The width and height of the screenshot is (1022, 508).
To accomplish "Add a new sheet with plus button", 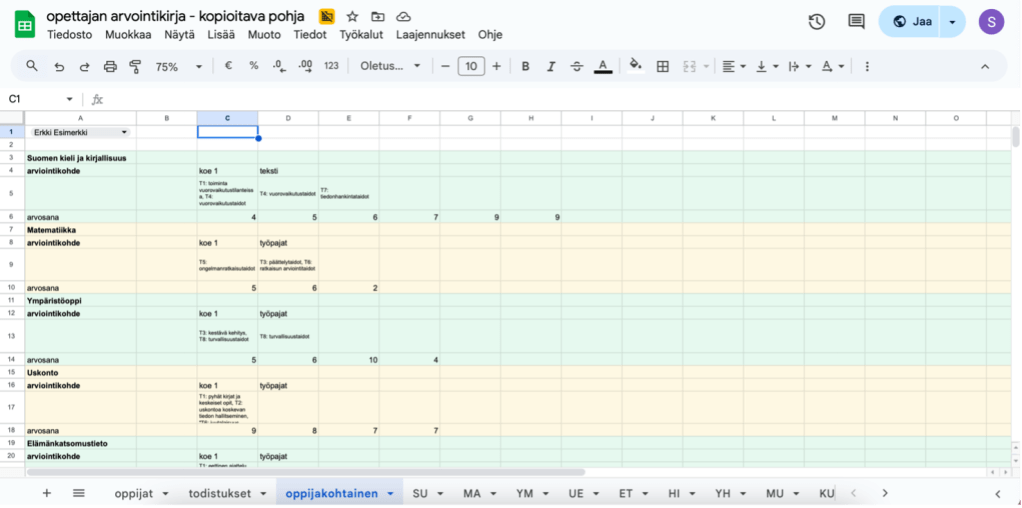I will click(x=46, y=493).
